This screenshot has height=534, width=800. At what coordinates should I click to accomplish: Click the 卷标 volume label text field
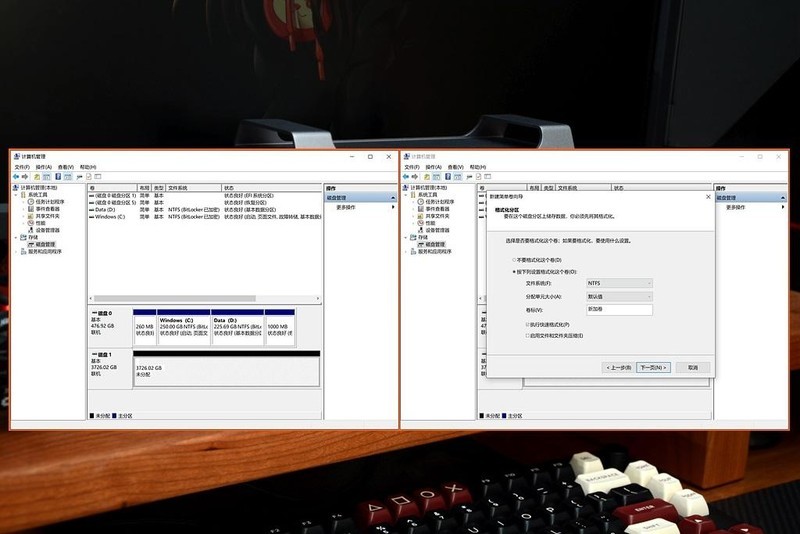(x=619, y=310)
